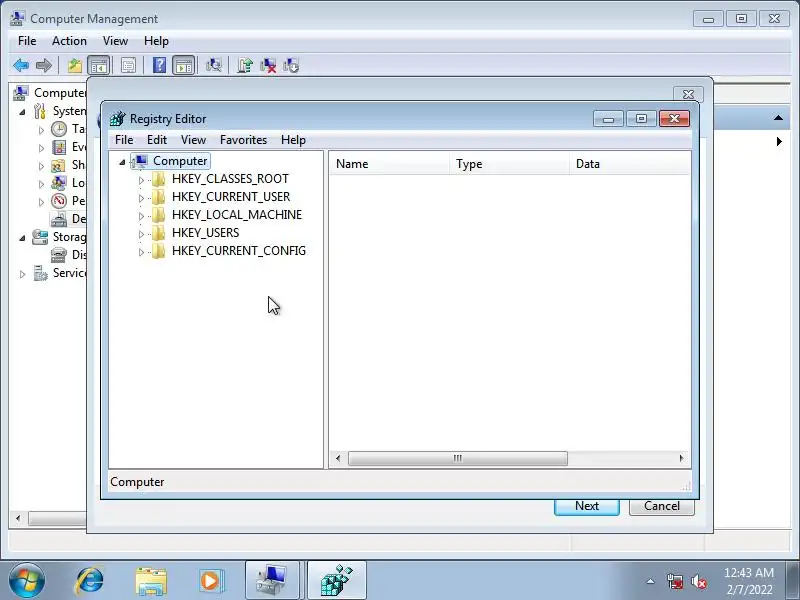This screenshot has width=800, height=600.
Task: Select the Computer root in Registry Editor
Action: (180, 161)
